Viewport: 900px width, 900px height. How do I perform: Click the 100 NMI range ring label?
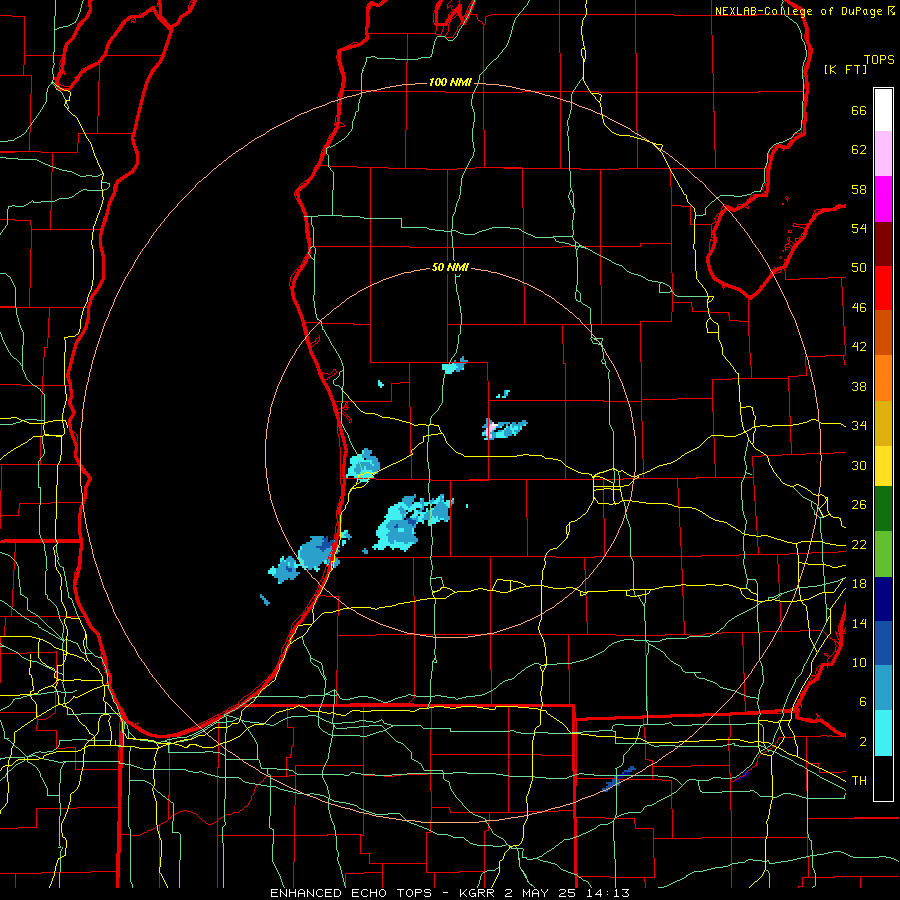[450, 83]
